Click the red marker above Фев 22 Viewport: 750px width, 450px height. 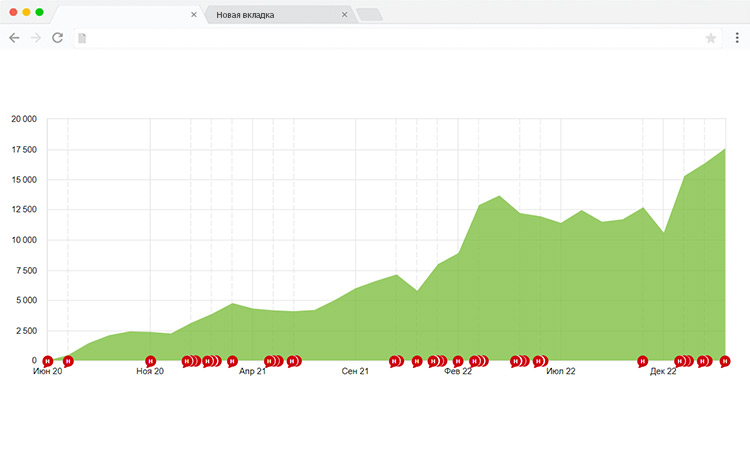[x=458, y=361]
